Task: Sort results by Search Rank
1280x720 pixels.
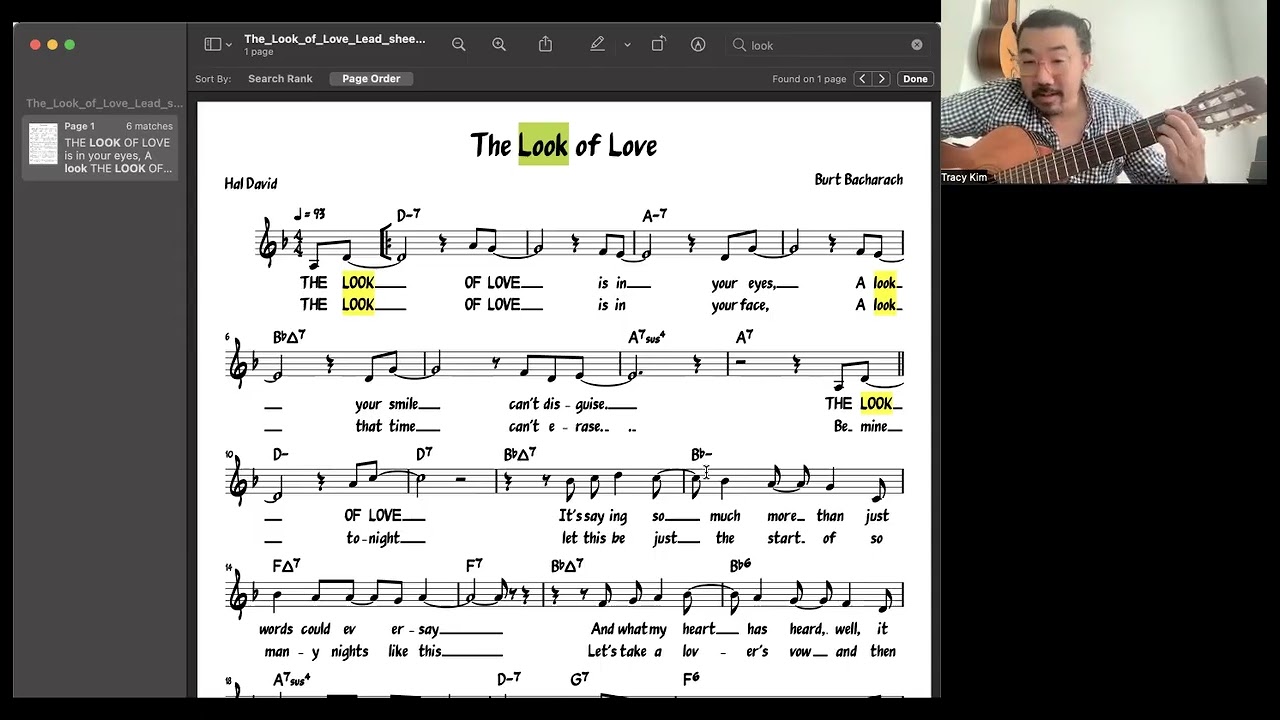Action: [x=280, y=78]
